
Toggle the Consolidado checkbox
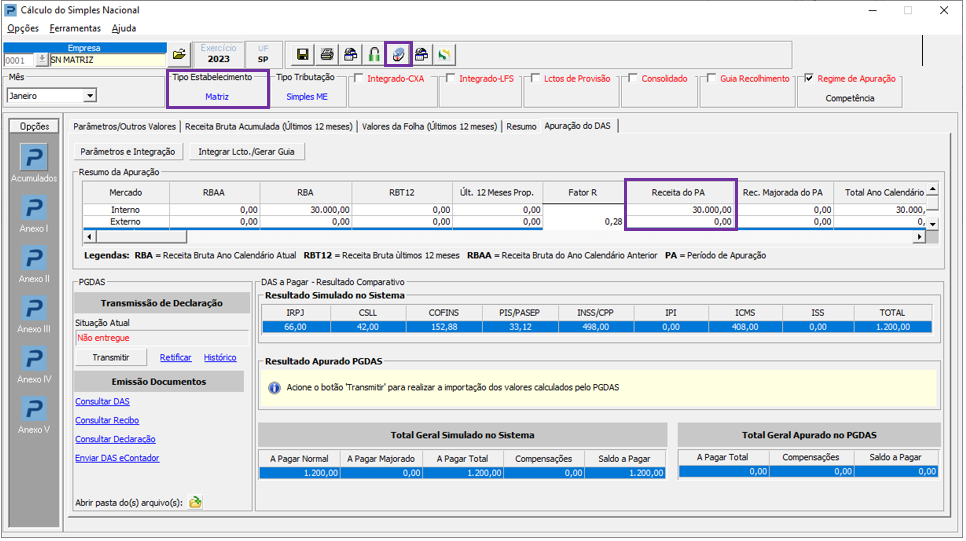coord(633,78)
